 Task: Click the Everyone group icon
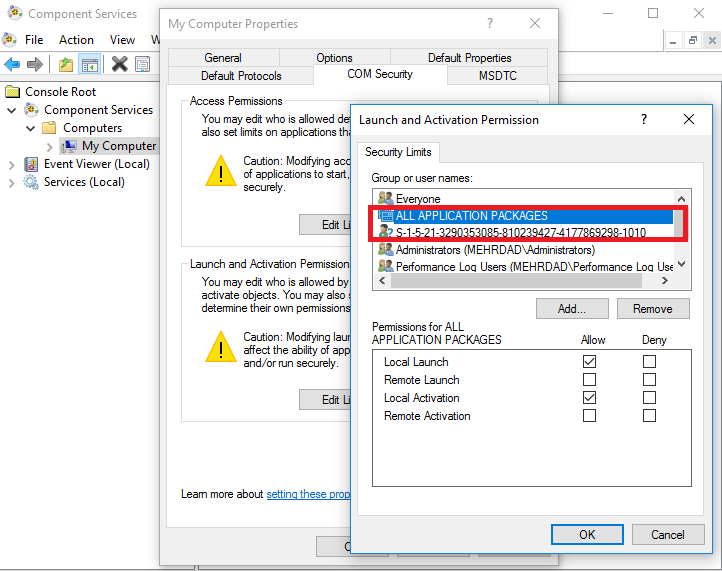[385, 198]
